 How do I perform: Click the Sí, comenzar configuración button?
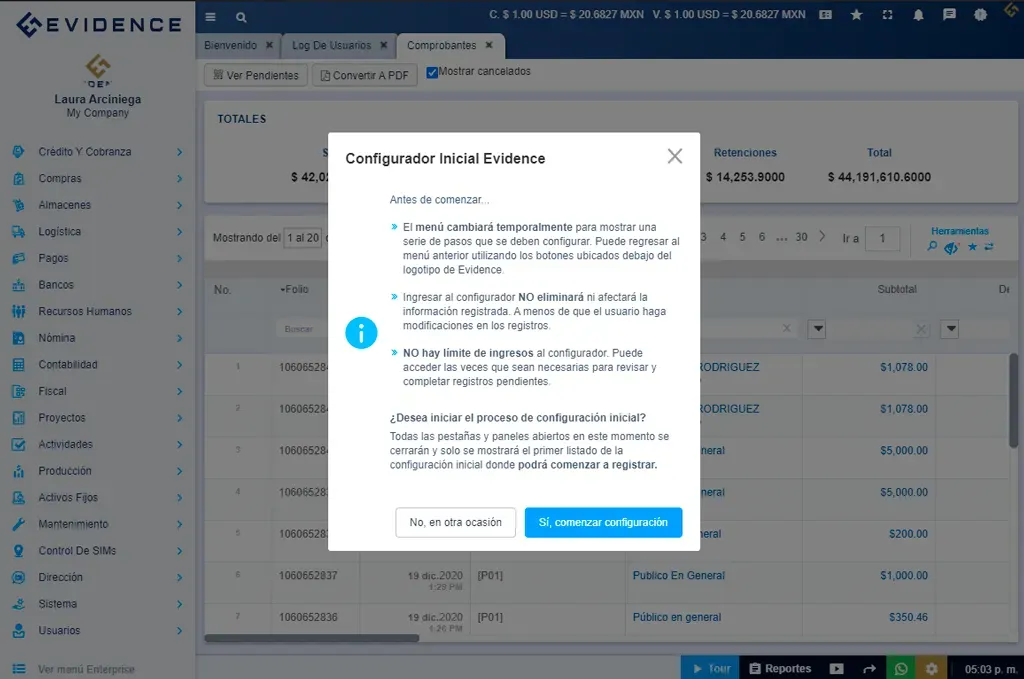pyautogui.click(x=603, y=522)
